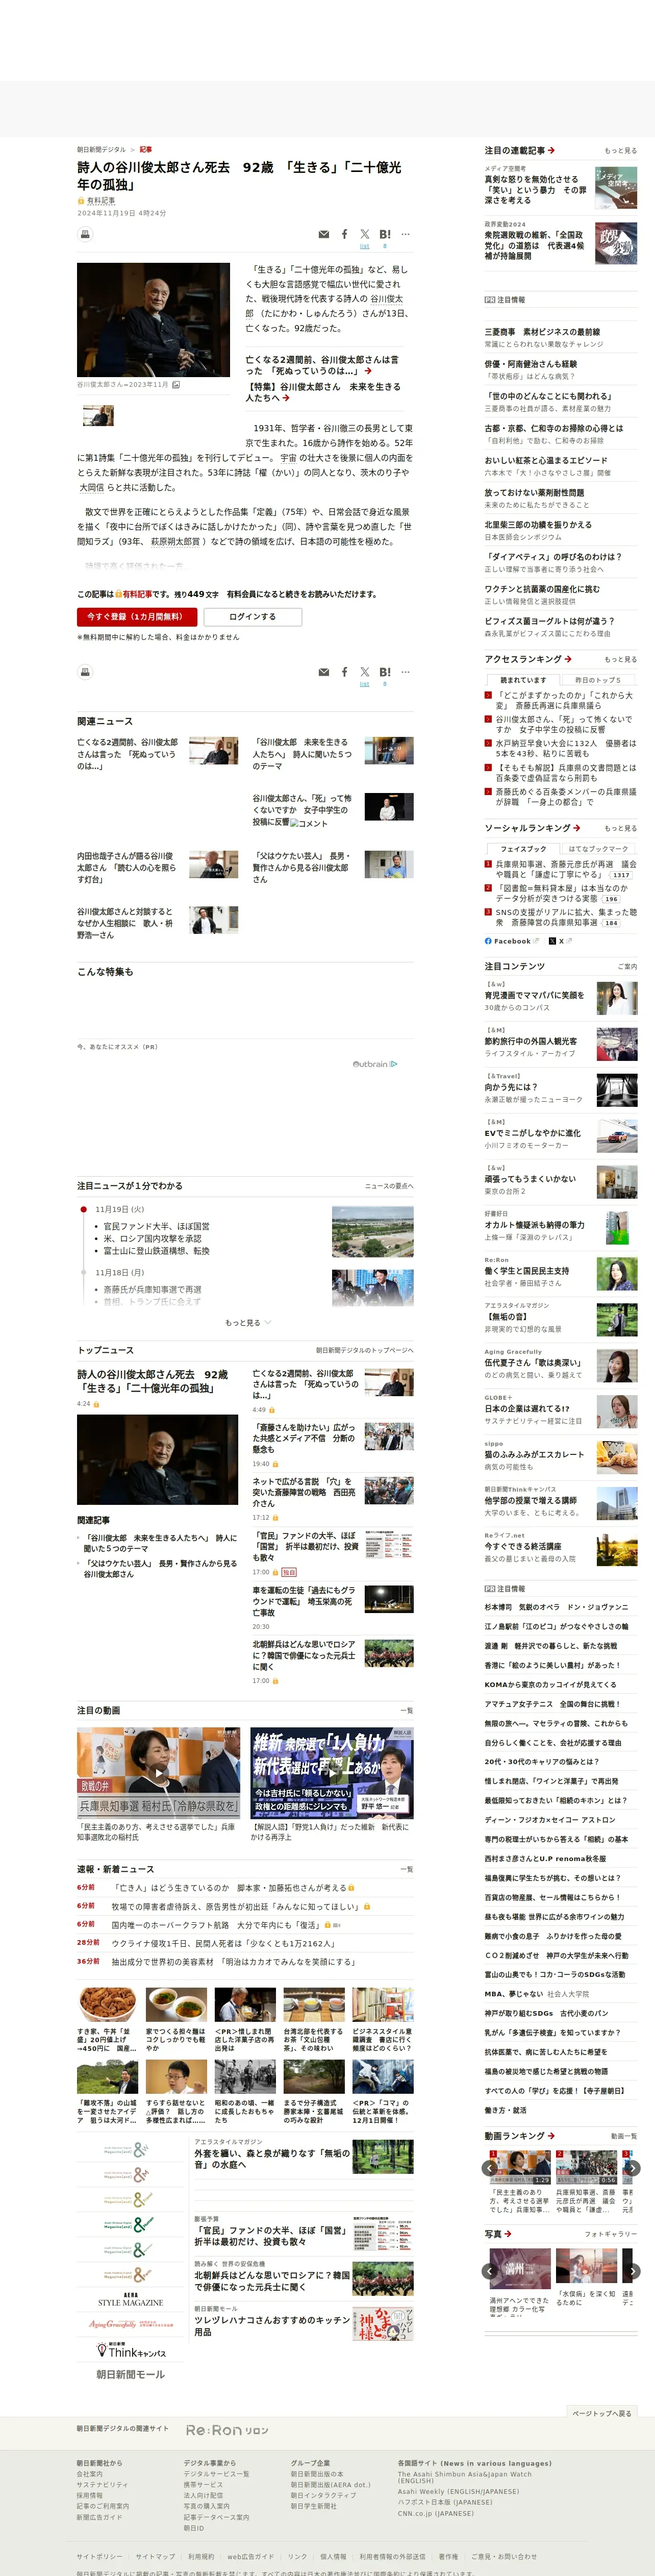Click red arrow next to アクセスランキング heading
This screenshot has width=655, height=2576.
568,659
